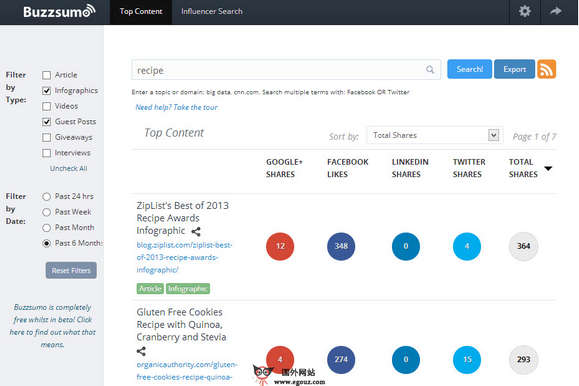This screenshot has height=386, width=579.
Task: Open settings with the gear icon
Action: coord(525,11)
